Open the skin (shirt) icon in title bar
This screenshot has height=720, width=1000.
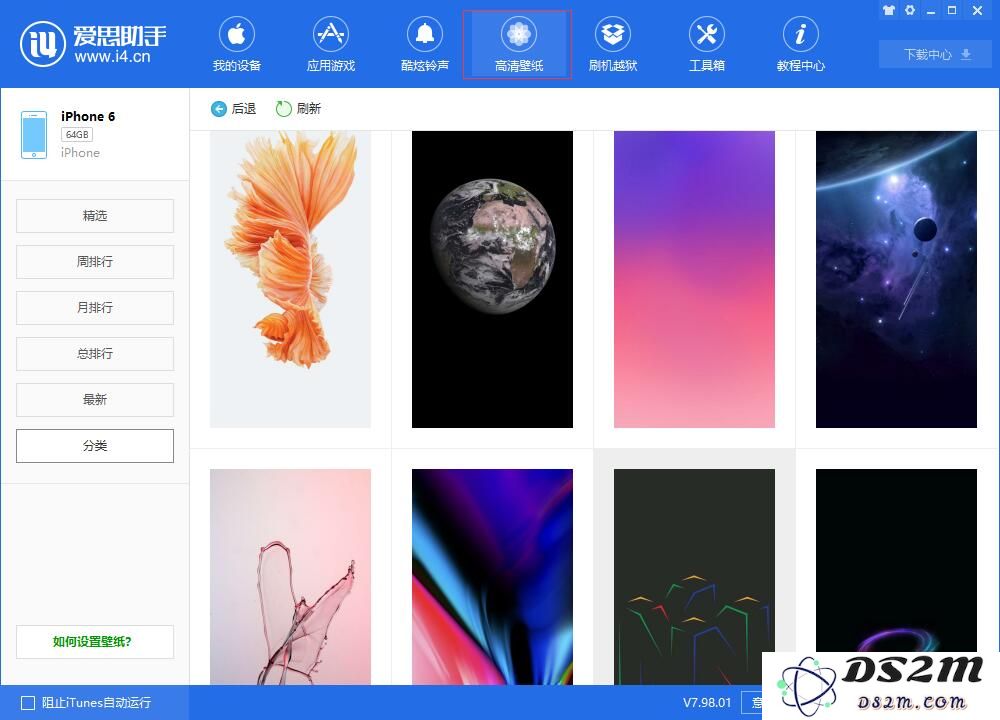pyautogui.click(x=889, y=10)
